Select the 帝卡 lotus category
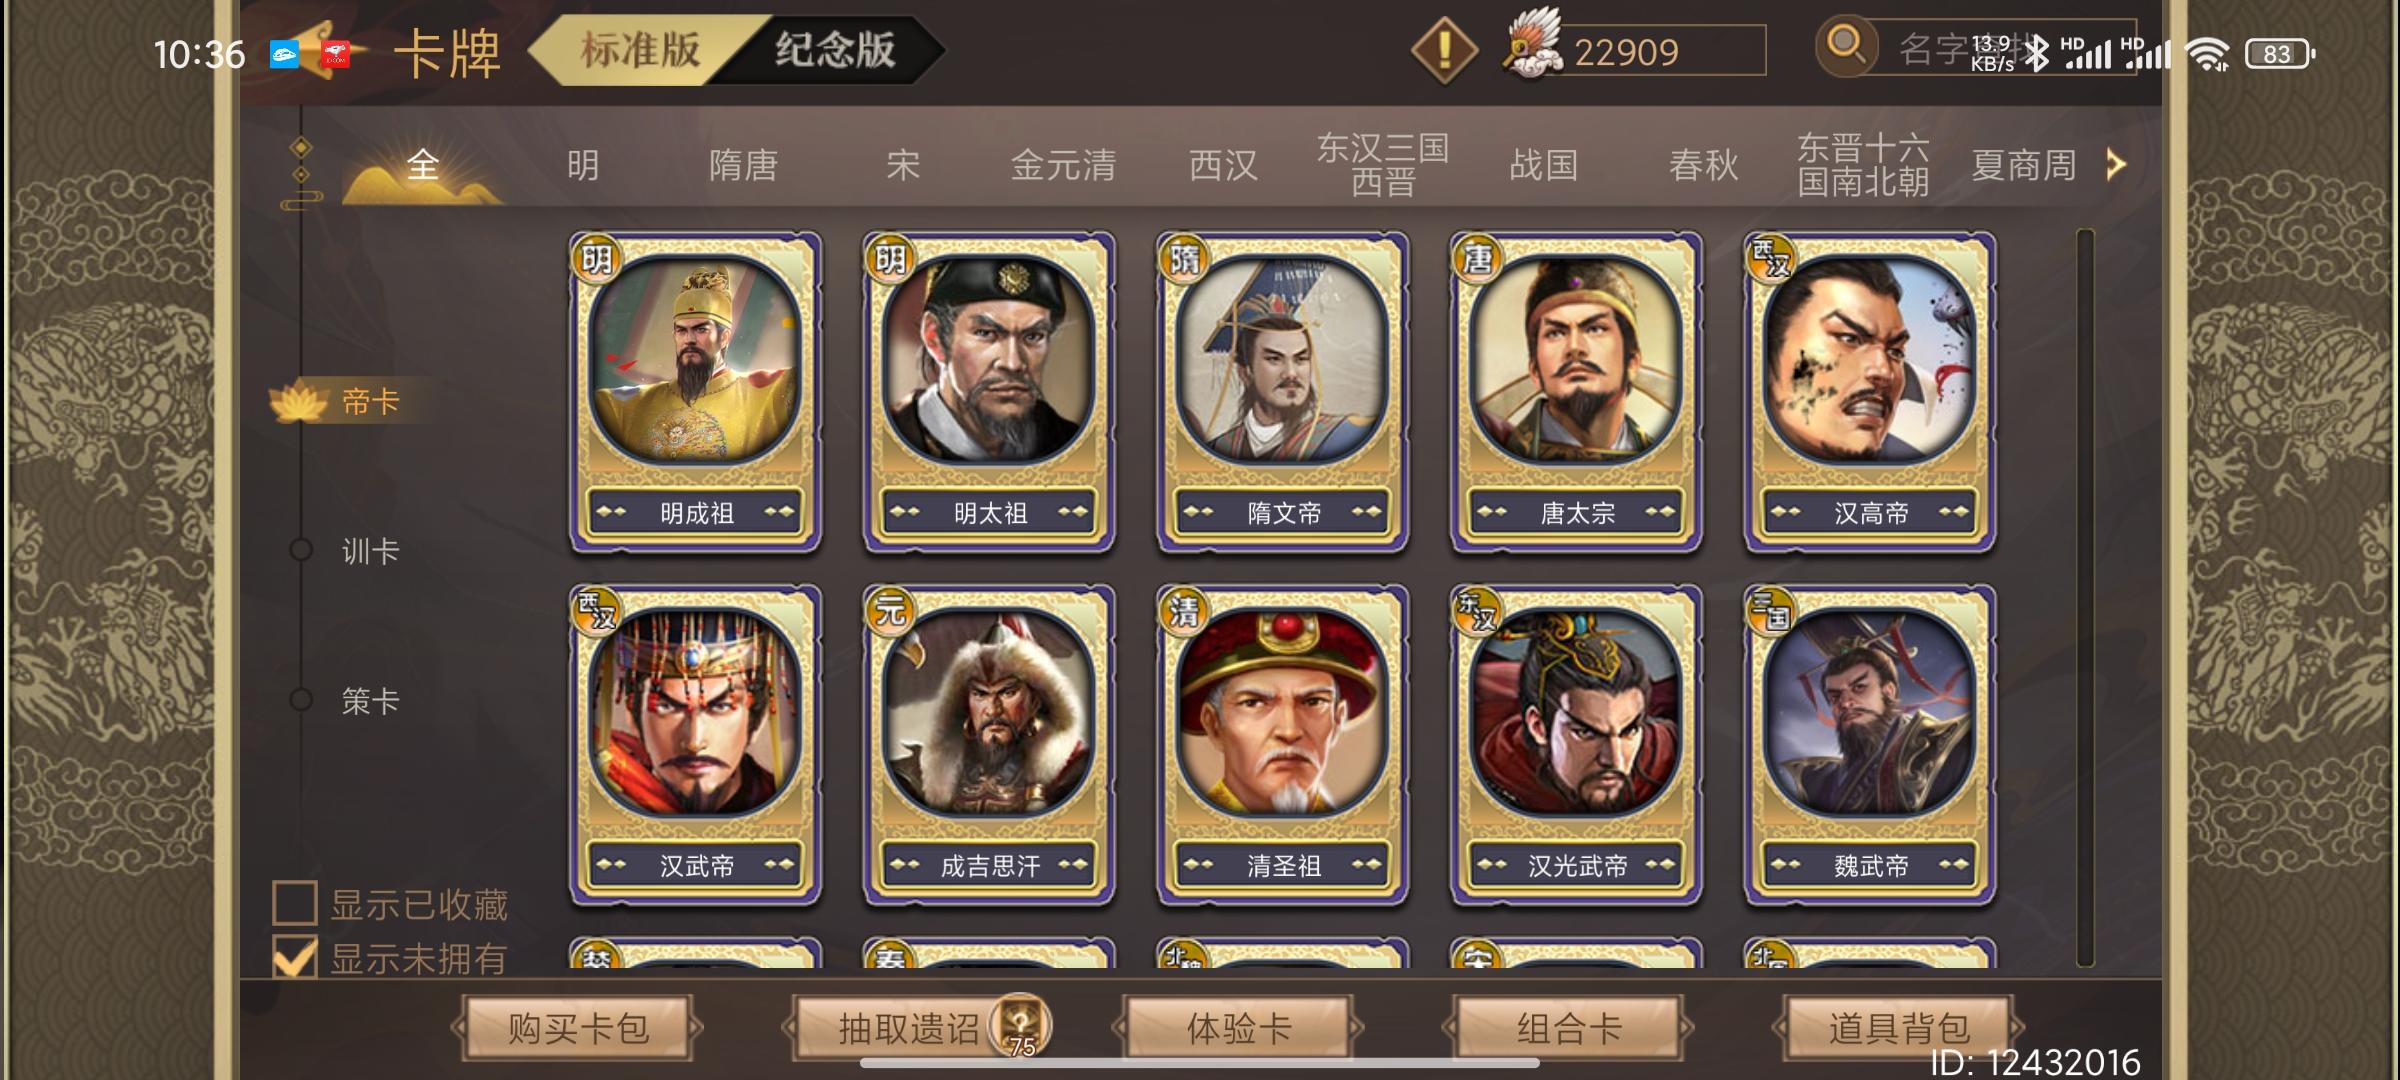This screenshot has height=1080, width=2400. [x=338, y=402]
